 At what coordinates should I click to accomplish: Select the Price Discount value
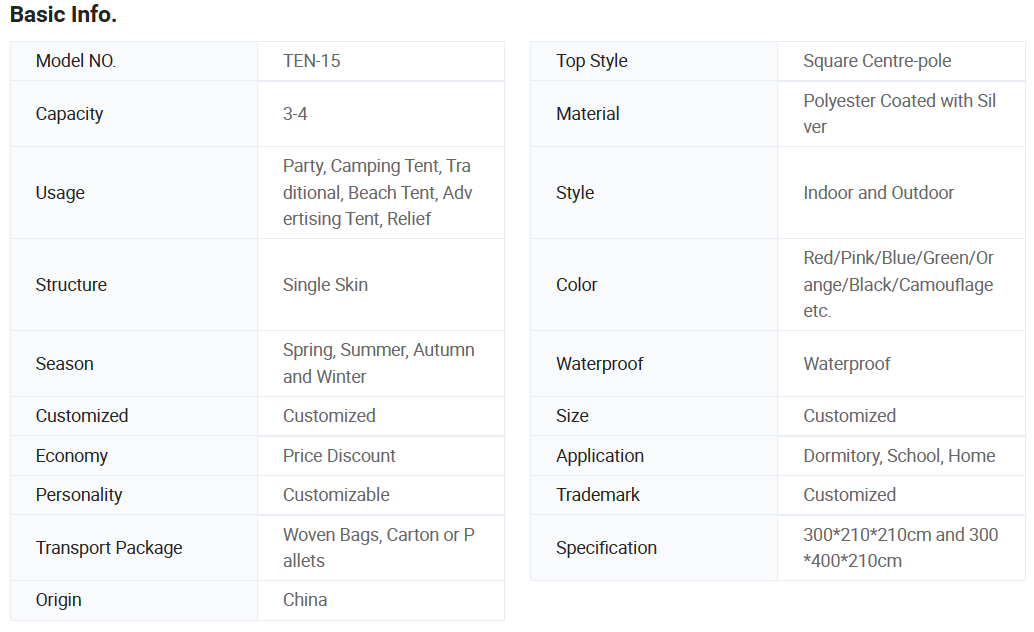pos(339,456)
